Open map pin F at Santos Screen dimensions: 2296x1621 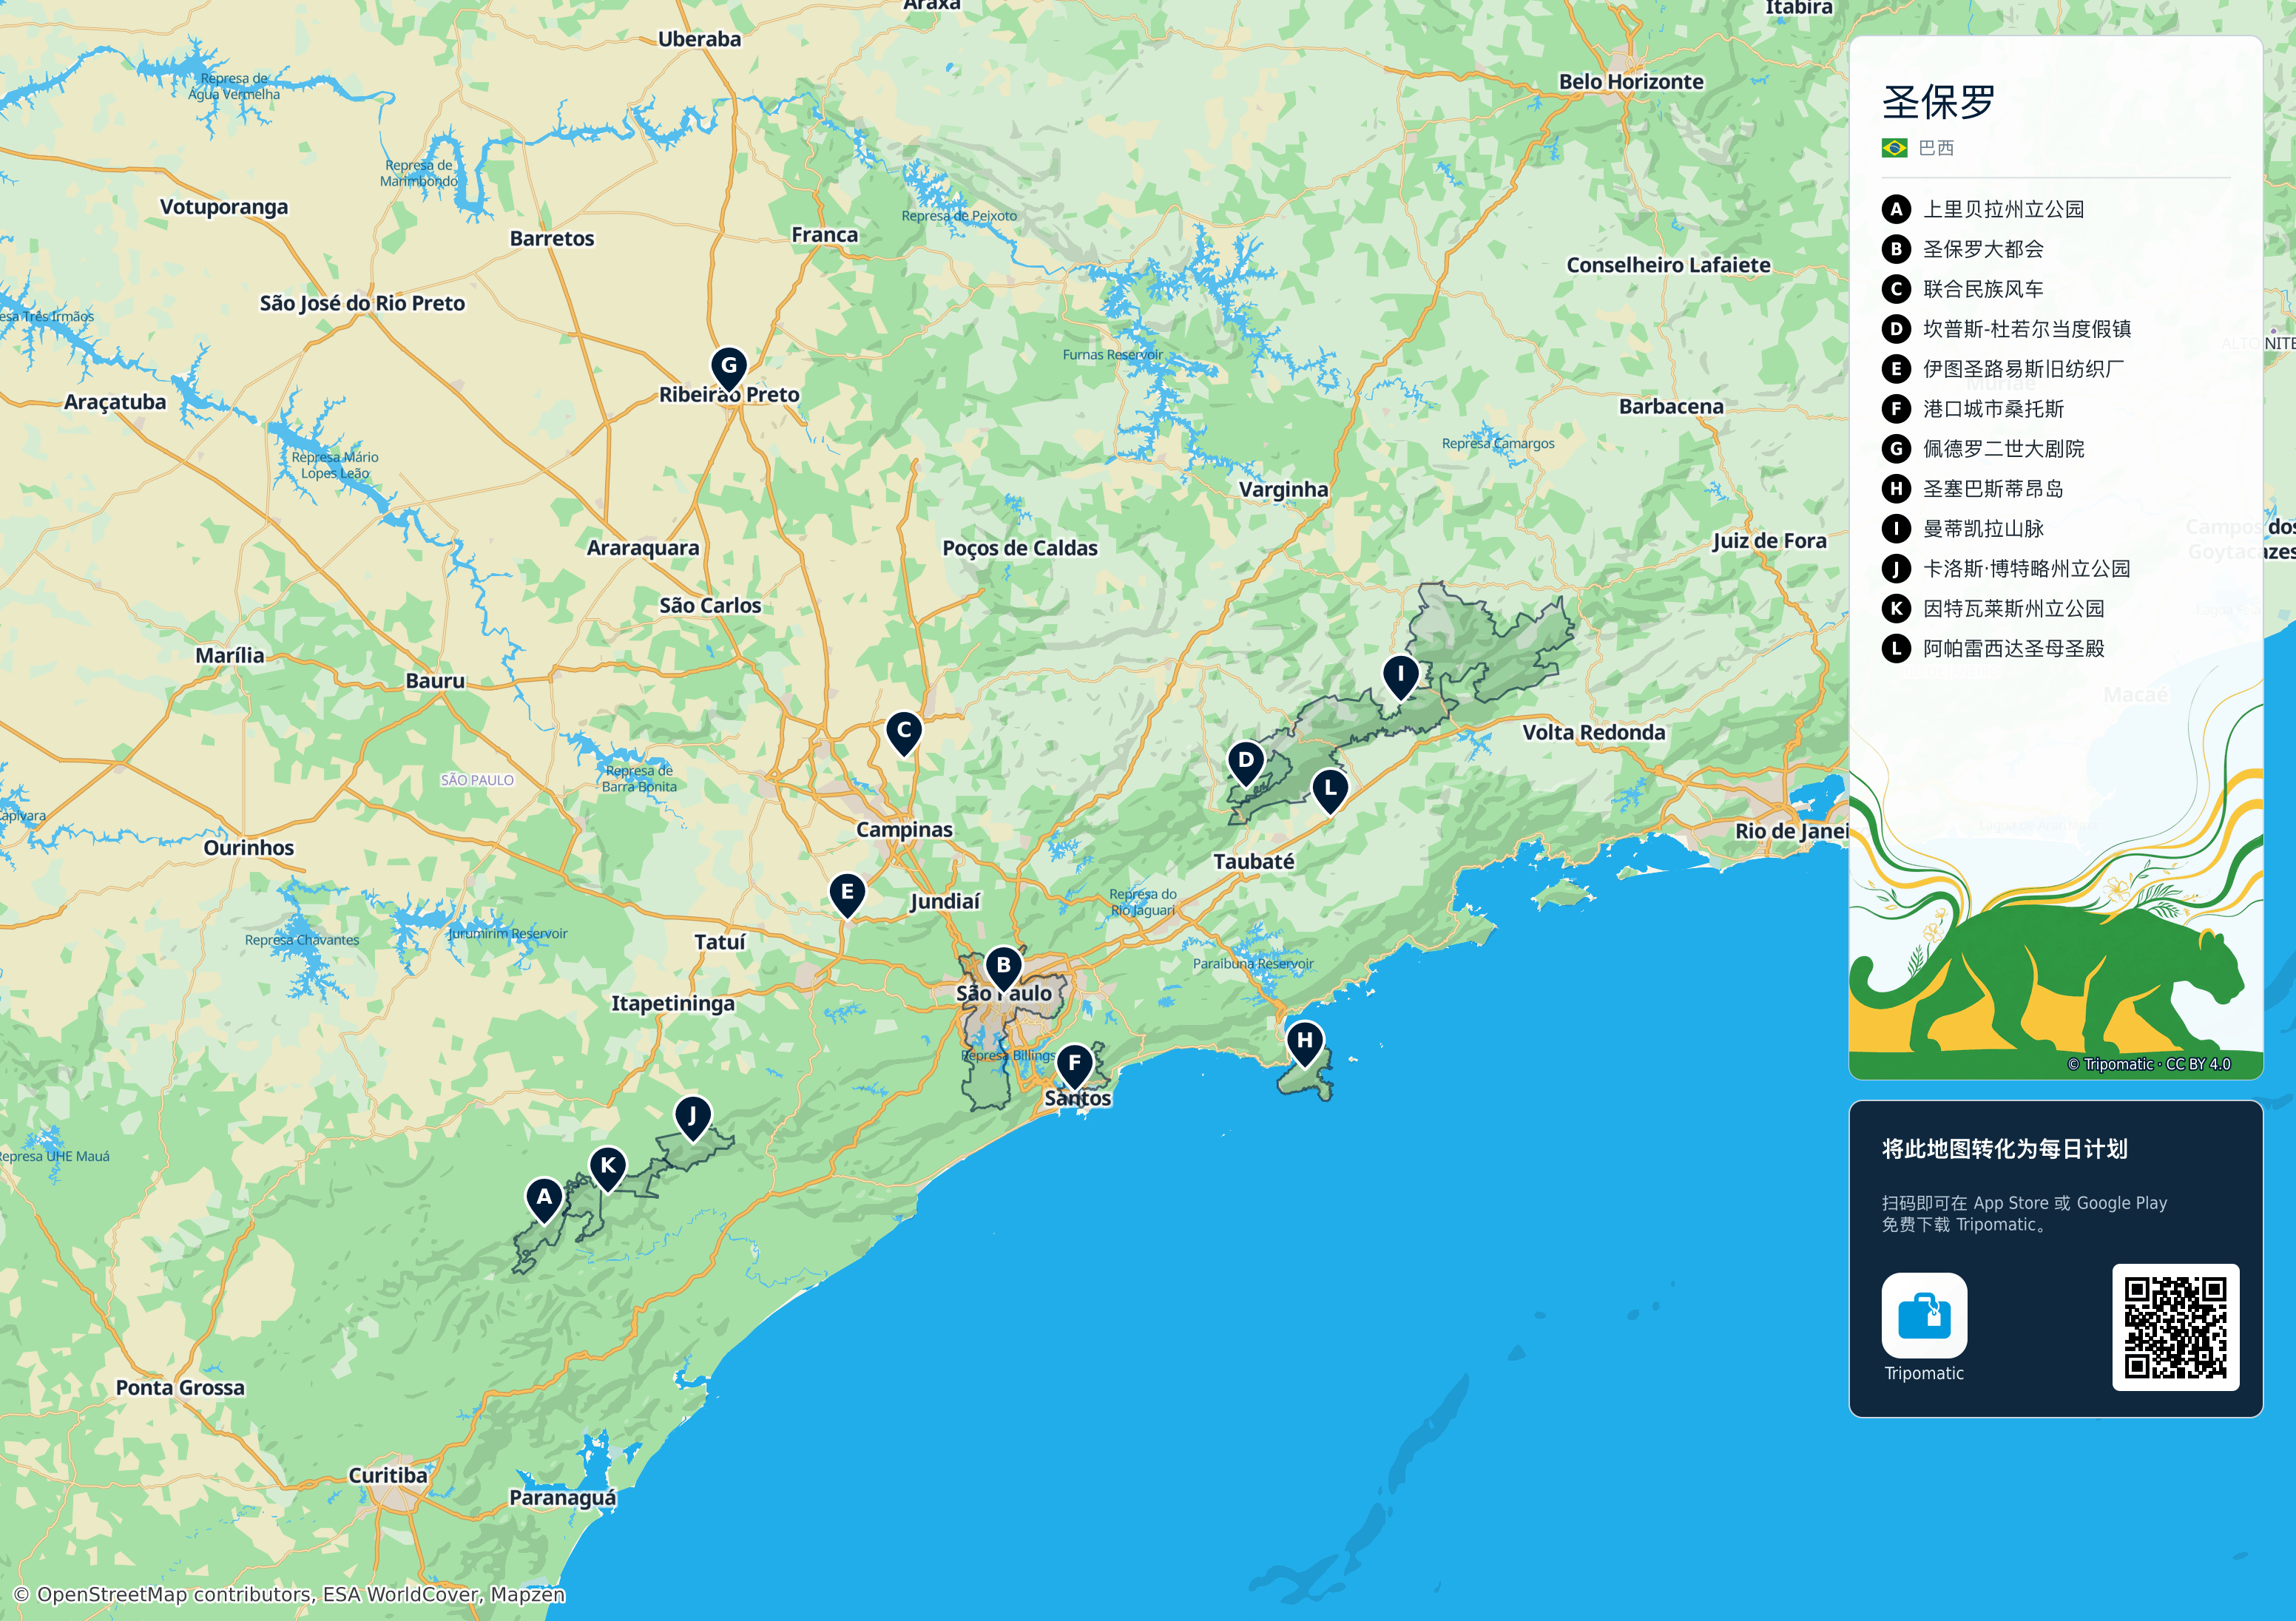coord(1074,1067)
